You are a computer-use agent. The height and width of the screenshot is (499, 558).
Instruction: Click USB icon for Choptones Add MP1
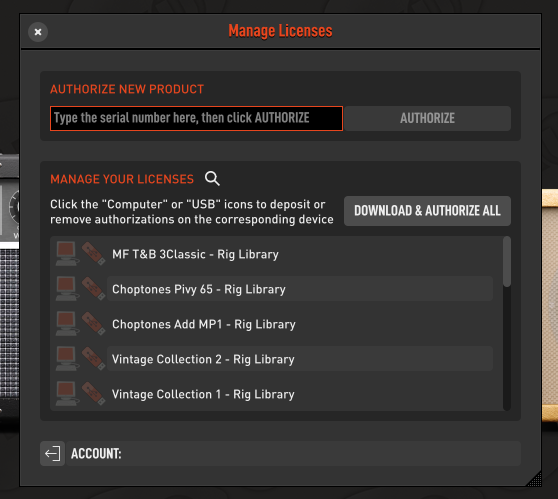[93, 324]
